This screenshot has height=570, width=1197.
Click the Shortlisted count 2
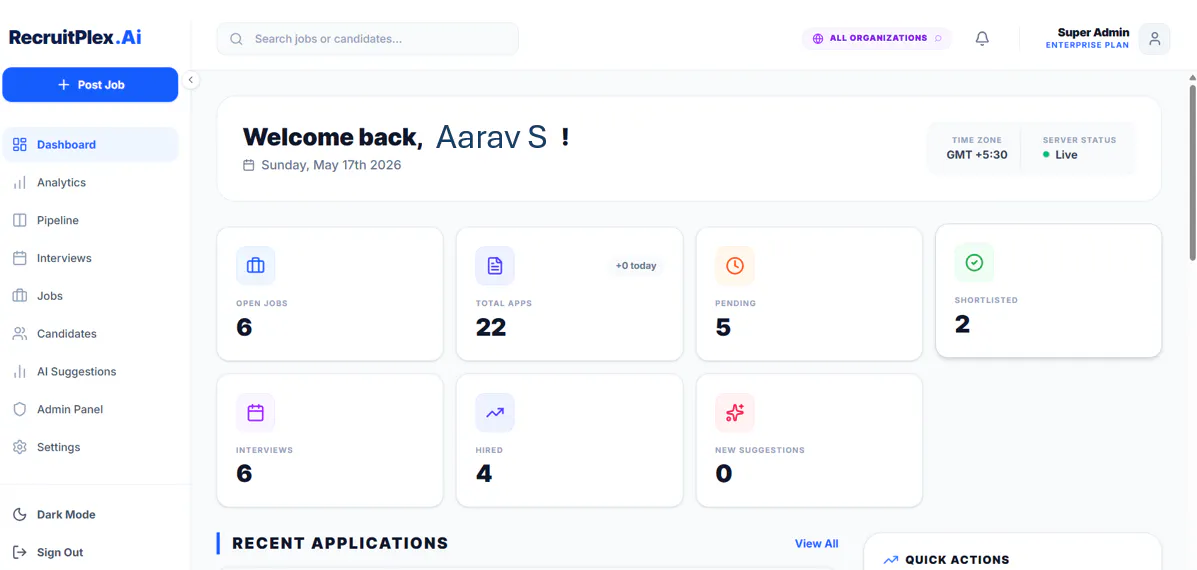coord(963,324)
